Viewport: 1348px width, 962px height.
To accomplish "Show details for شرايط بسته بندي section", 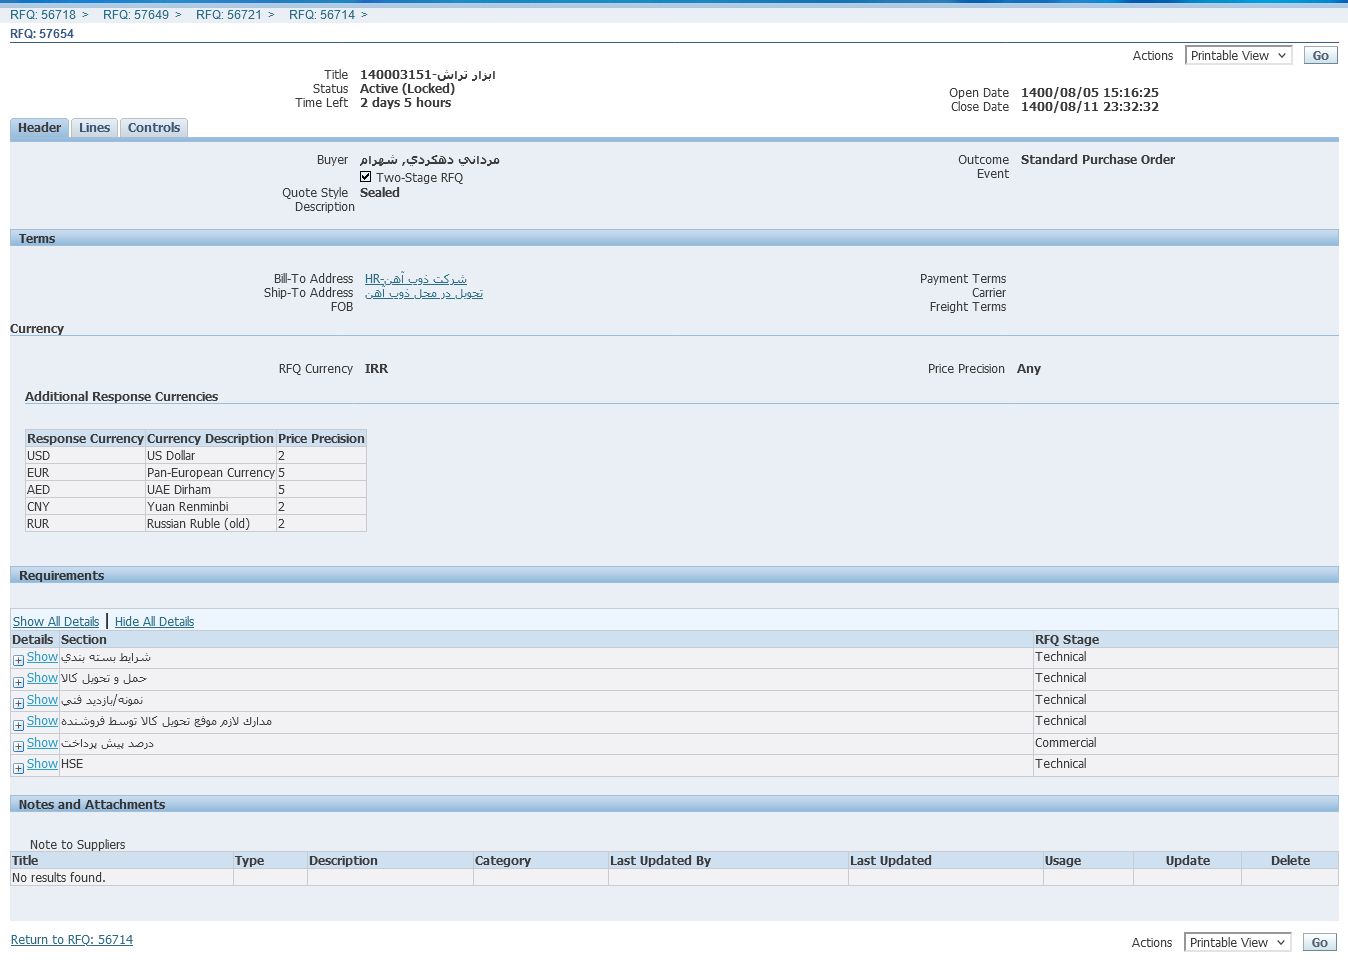I will click(x=42, y=657).
